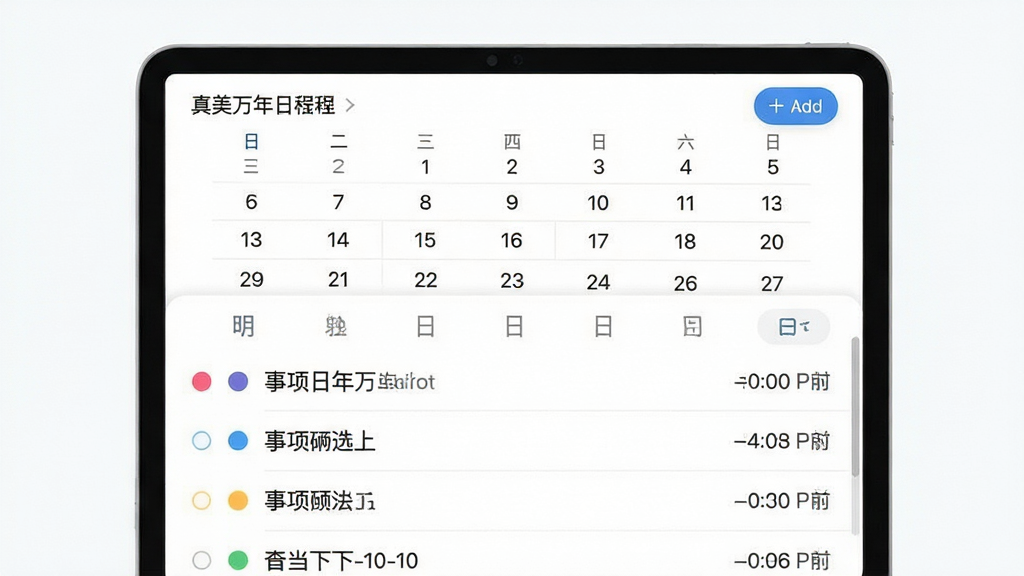Click blue color dot on 4:08 event
This screenshot has height=576, width=1024.
tap(238, 441)
